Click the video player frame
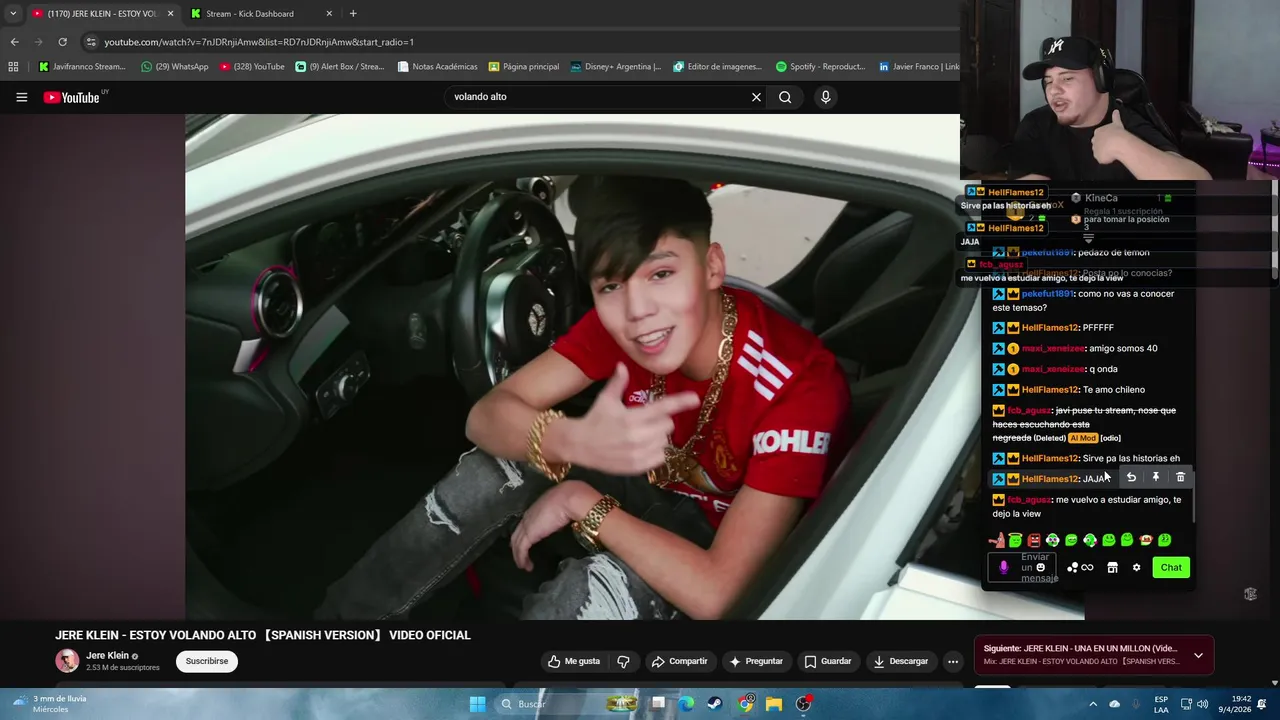 tap(572, 366)
